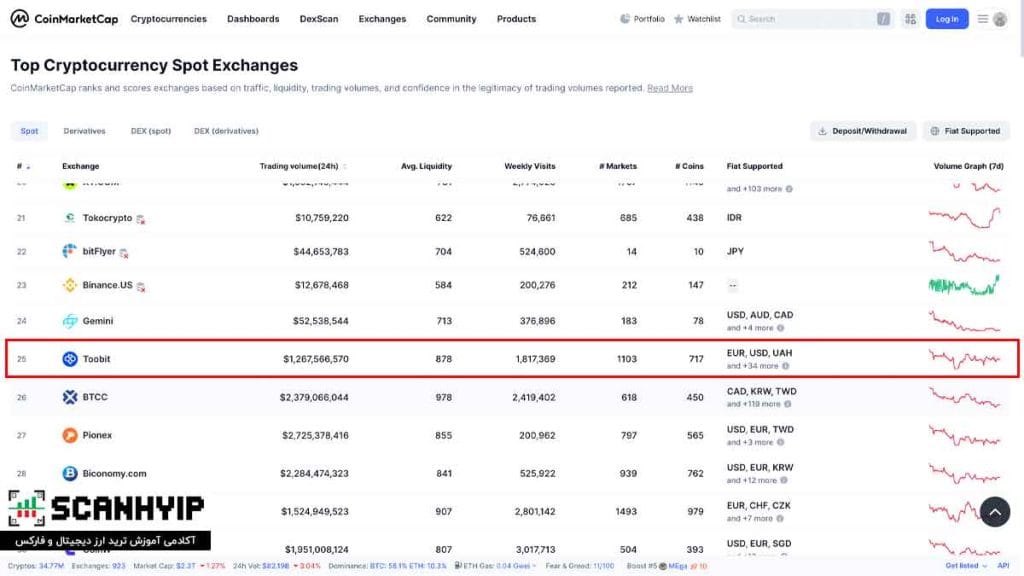
Task: Click info icon beside Toobit's +34 more
Action: pos(786,366)
